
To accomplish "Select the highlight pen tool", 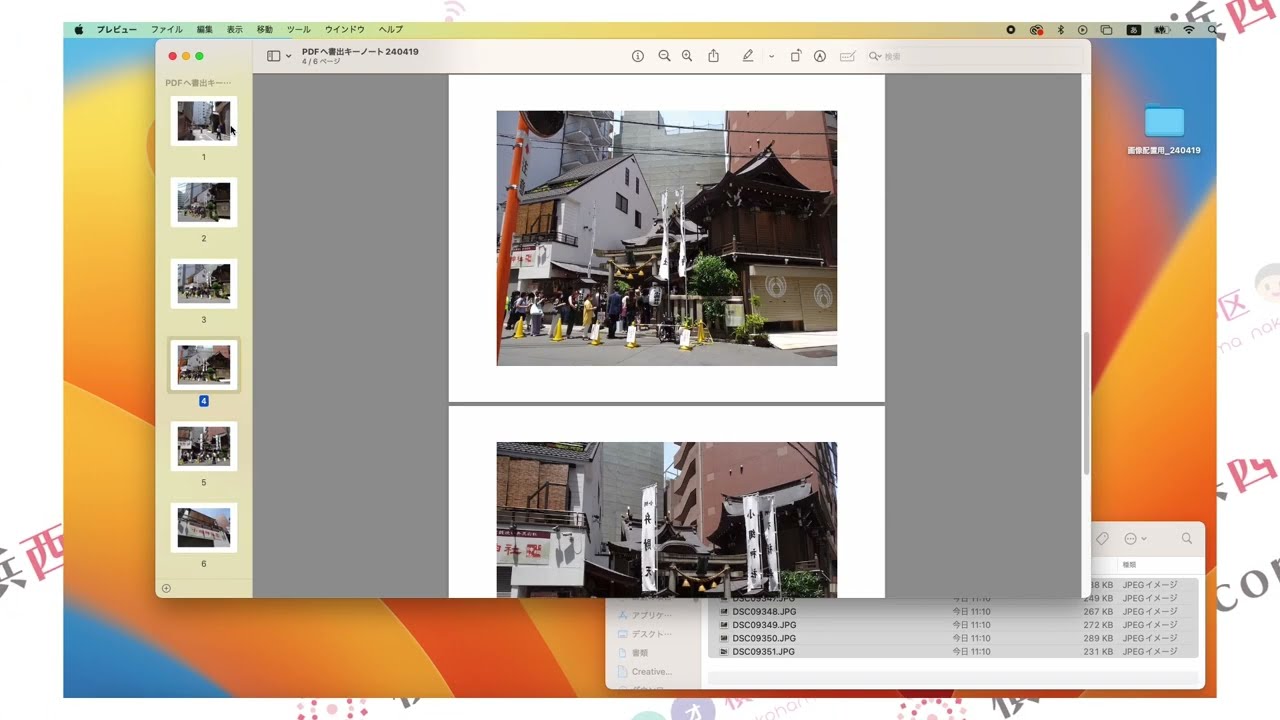I will click(x=748, y=56).
